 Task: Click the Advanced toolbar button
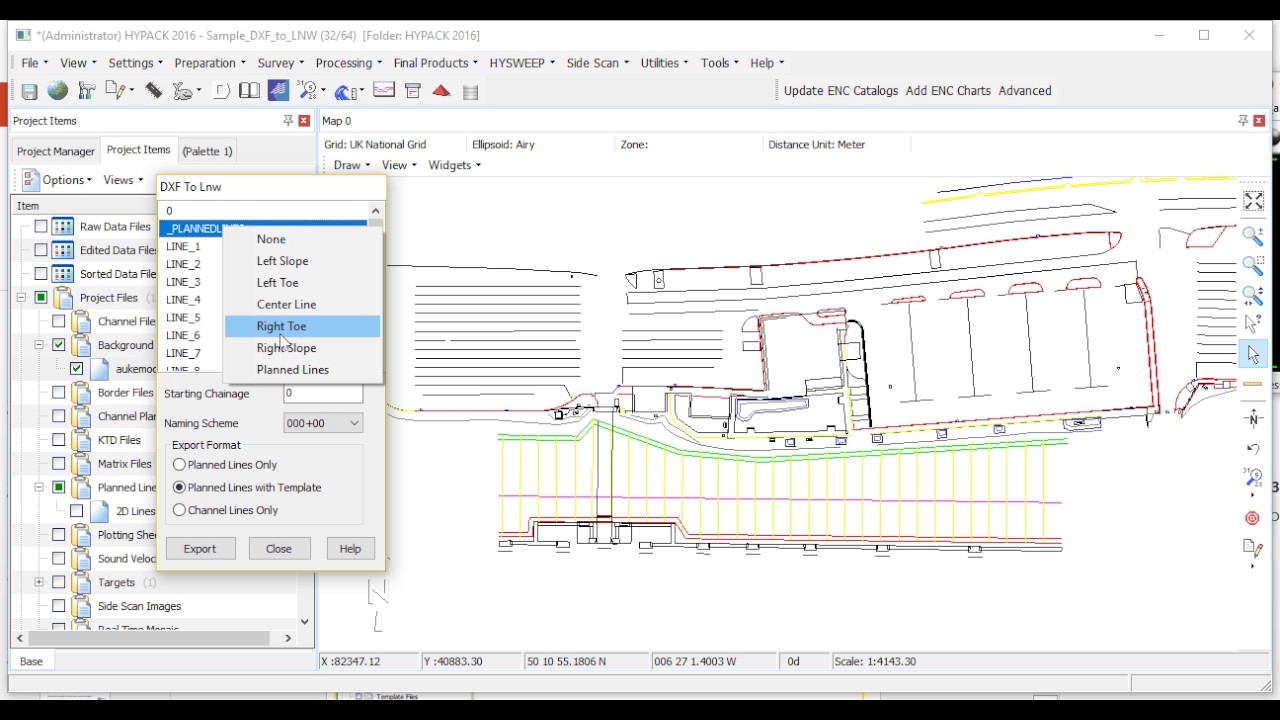coord(1025,91)
